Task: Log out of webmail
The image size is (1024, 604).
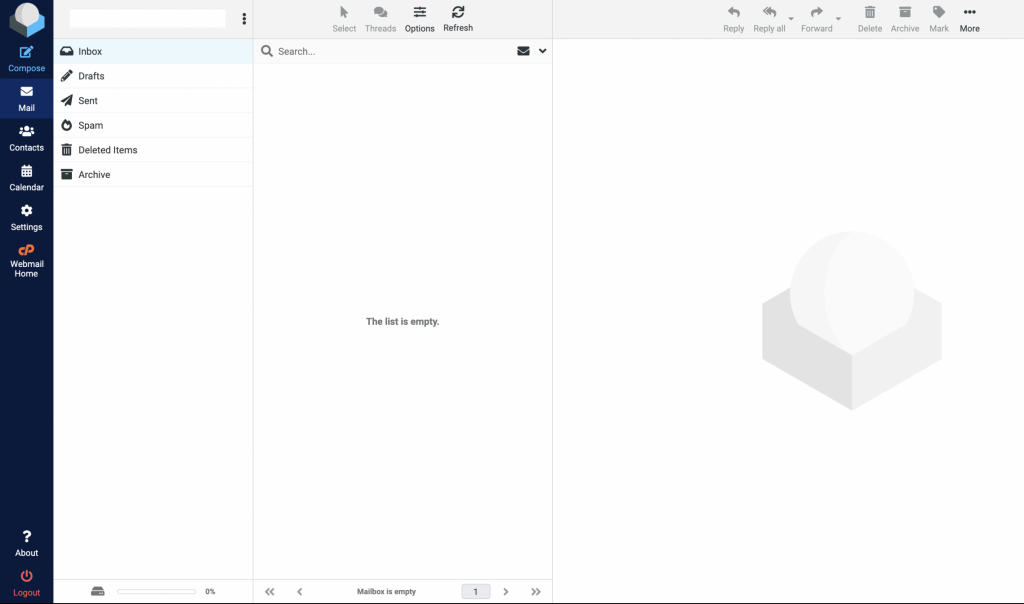Action: [x=26, y=580]
